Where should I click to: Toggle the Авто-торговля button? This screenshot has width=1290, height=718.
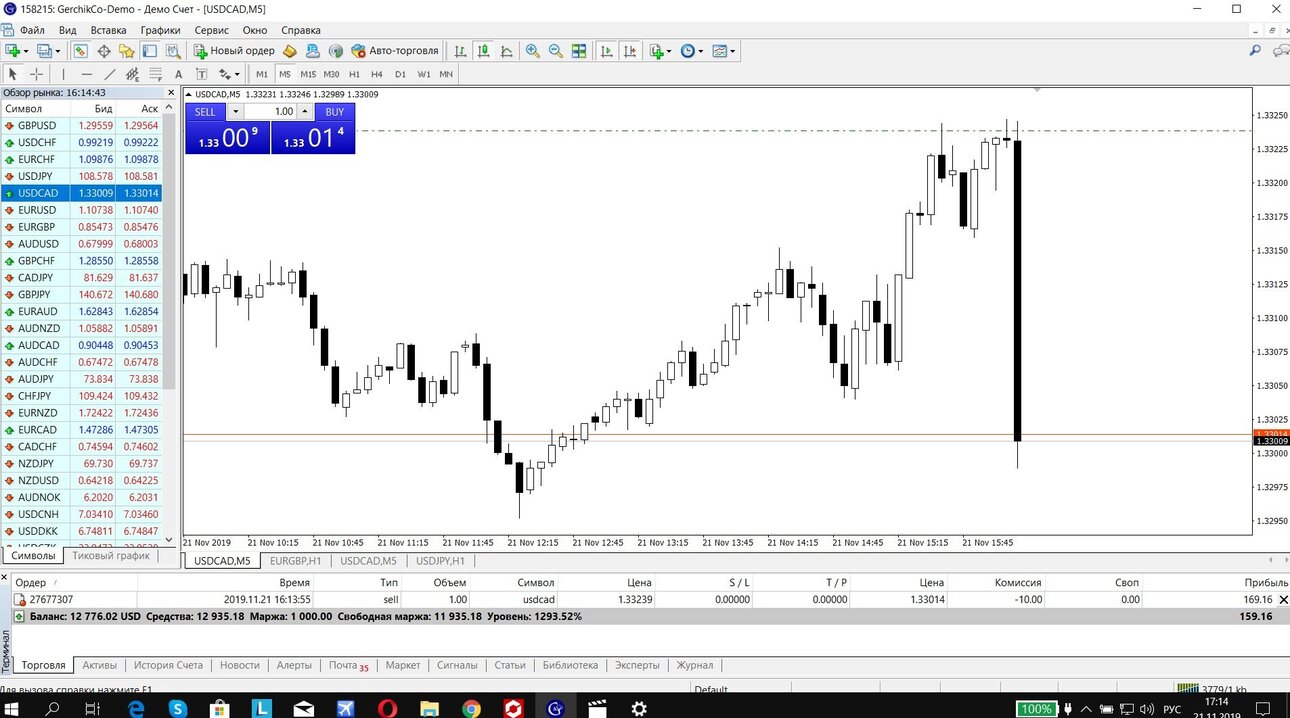(x=394, y=51)
